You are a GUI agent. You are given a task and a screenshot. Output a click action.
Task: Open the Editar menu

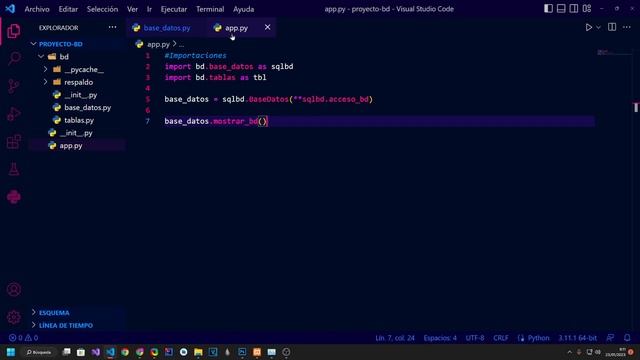(x=68, y=9)
